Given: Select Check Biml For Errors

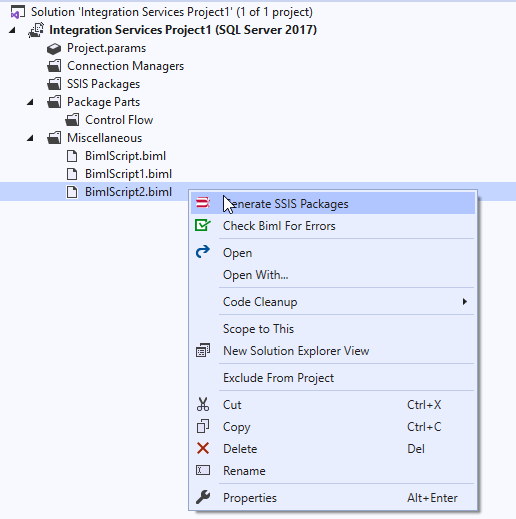Looking at the screenshot, I should point(333,226).
